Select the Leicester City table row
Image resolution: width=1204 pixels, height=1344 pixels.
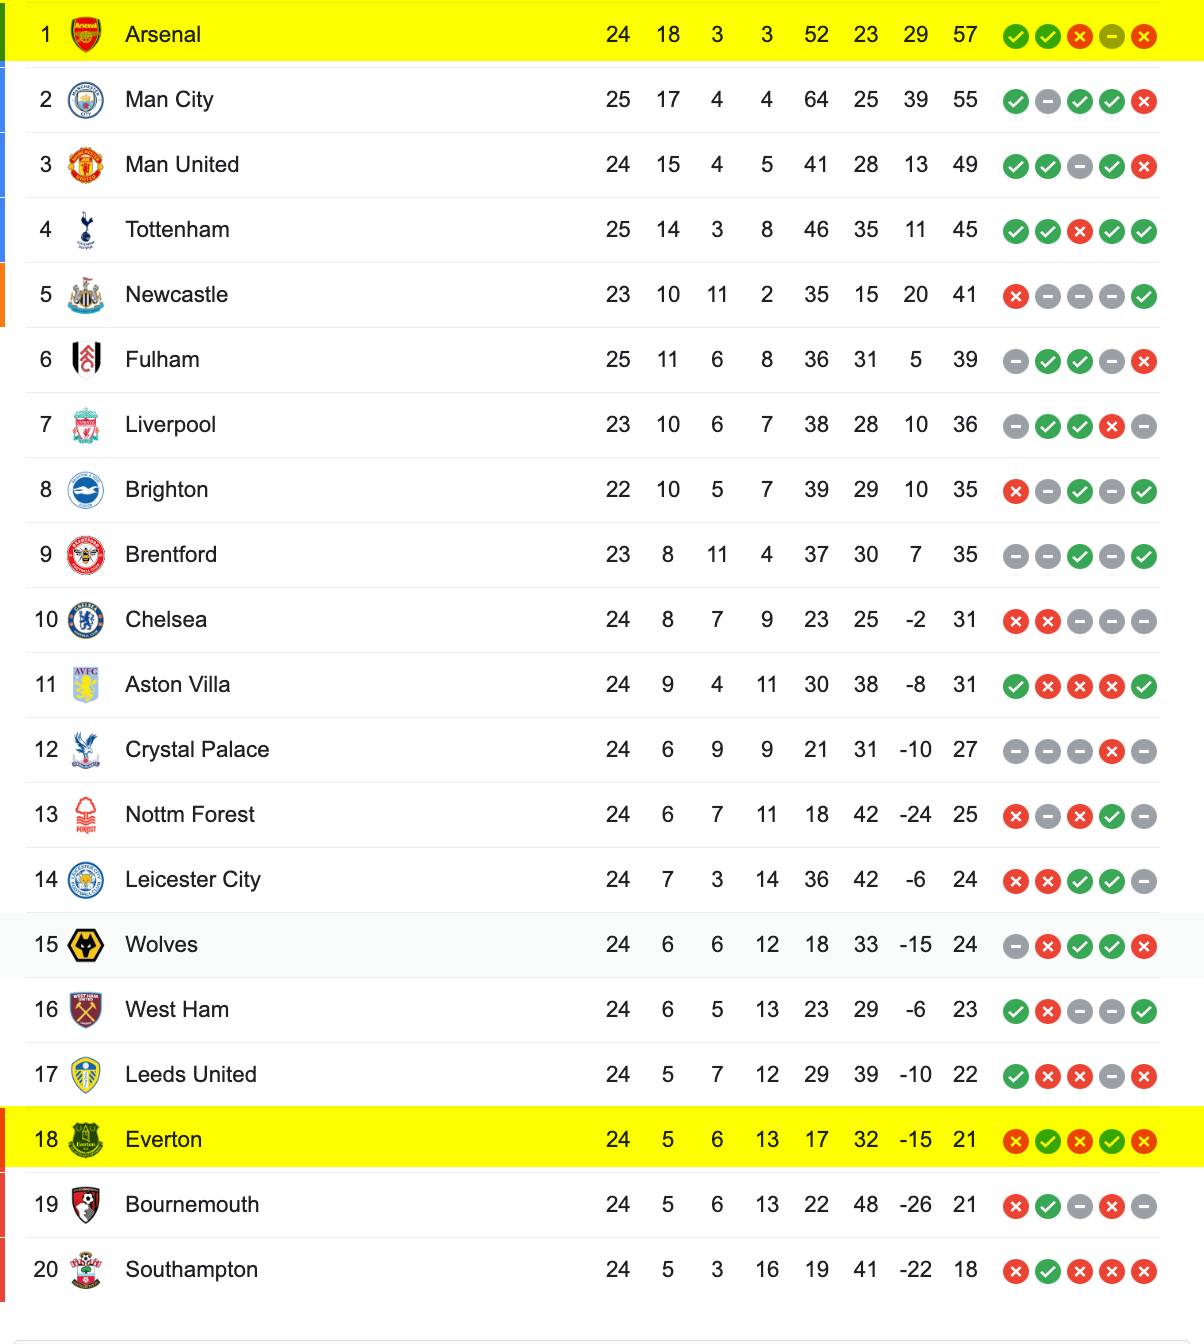pos(593,880)
